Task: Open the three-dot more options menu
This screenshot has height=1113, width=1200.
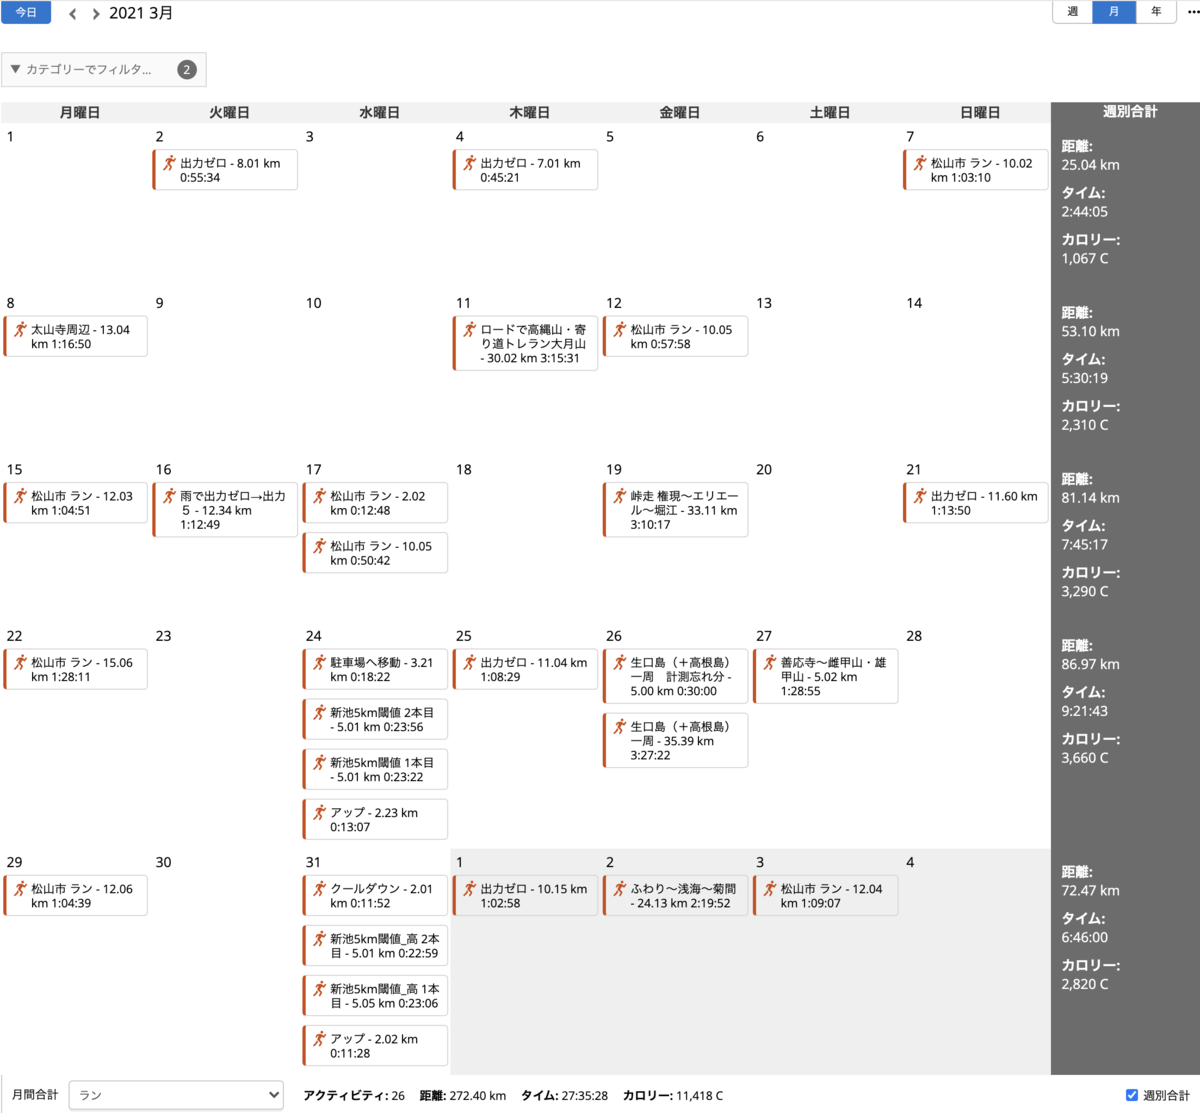Action: point(1192,12)
